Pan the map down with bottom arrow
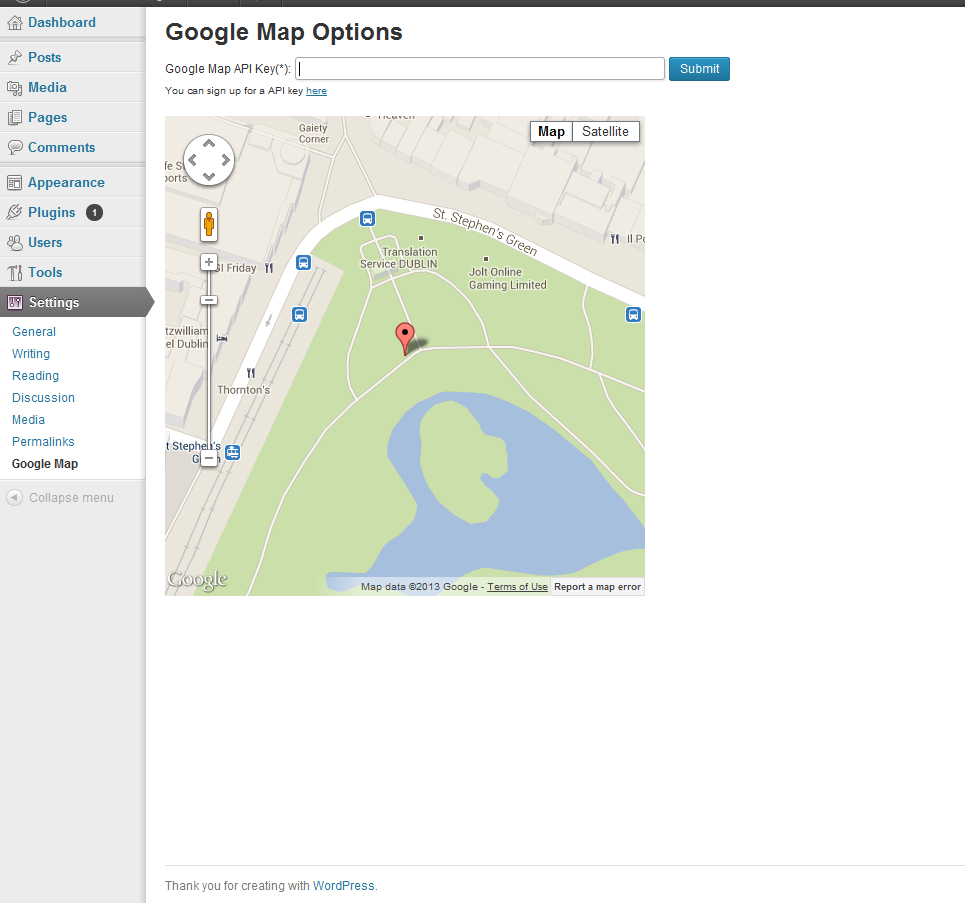 point(209,177)
